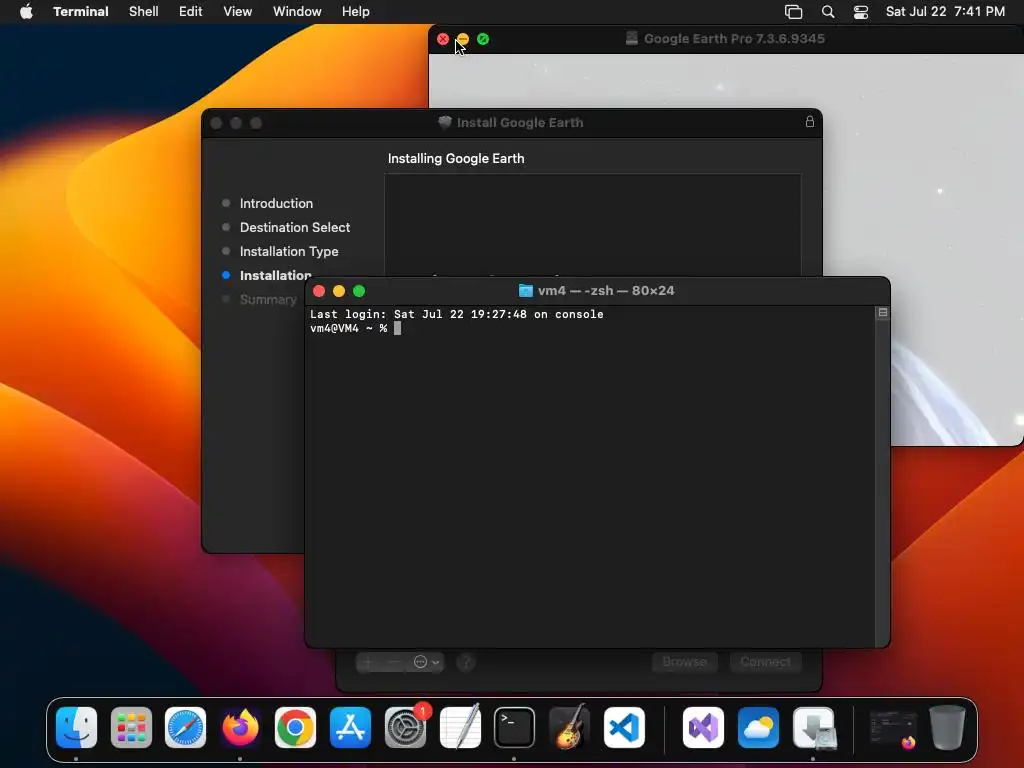The width and height of the screenshot is (1024, 768).
Task: Launch Google Chrome from the Dock
Action: [295, 728]
